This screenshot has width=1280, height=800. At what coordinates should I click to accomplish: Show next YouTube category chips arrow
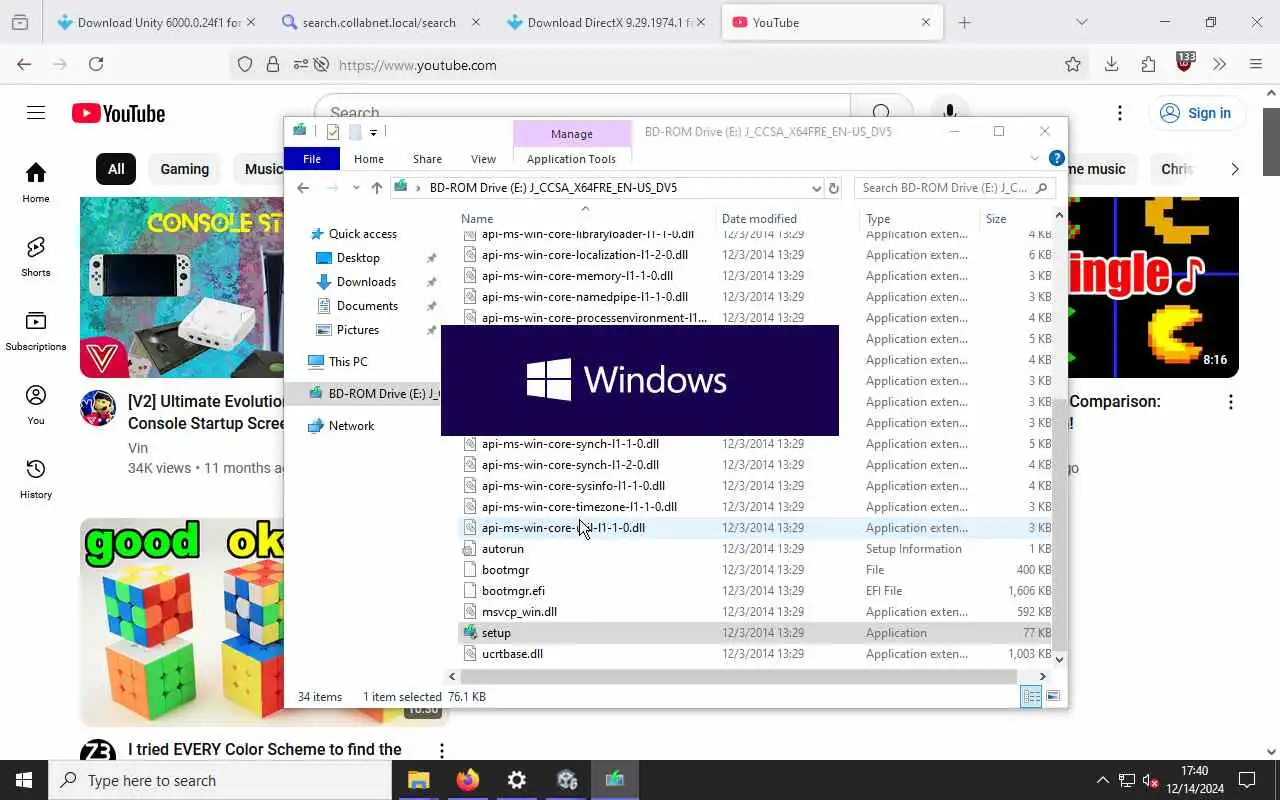(x=1234, y=169)
